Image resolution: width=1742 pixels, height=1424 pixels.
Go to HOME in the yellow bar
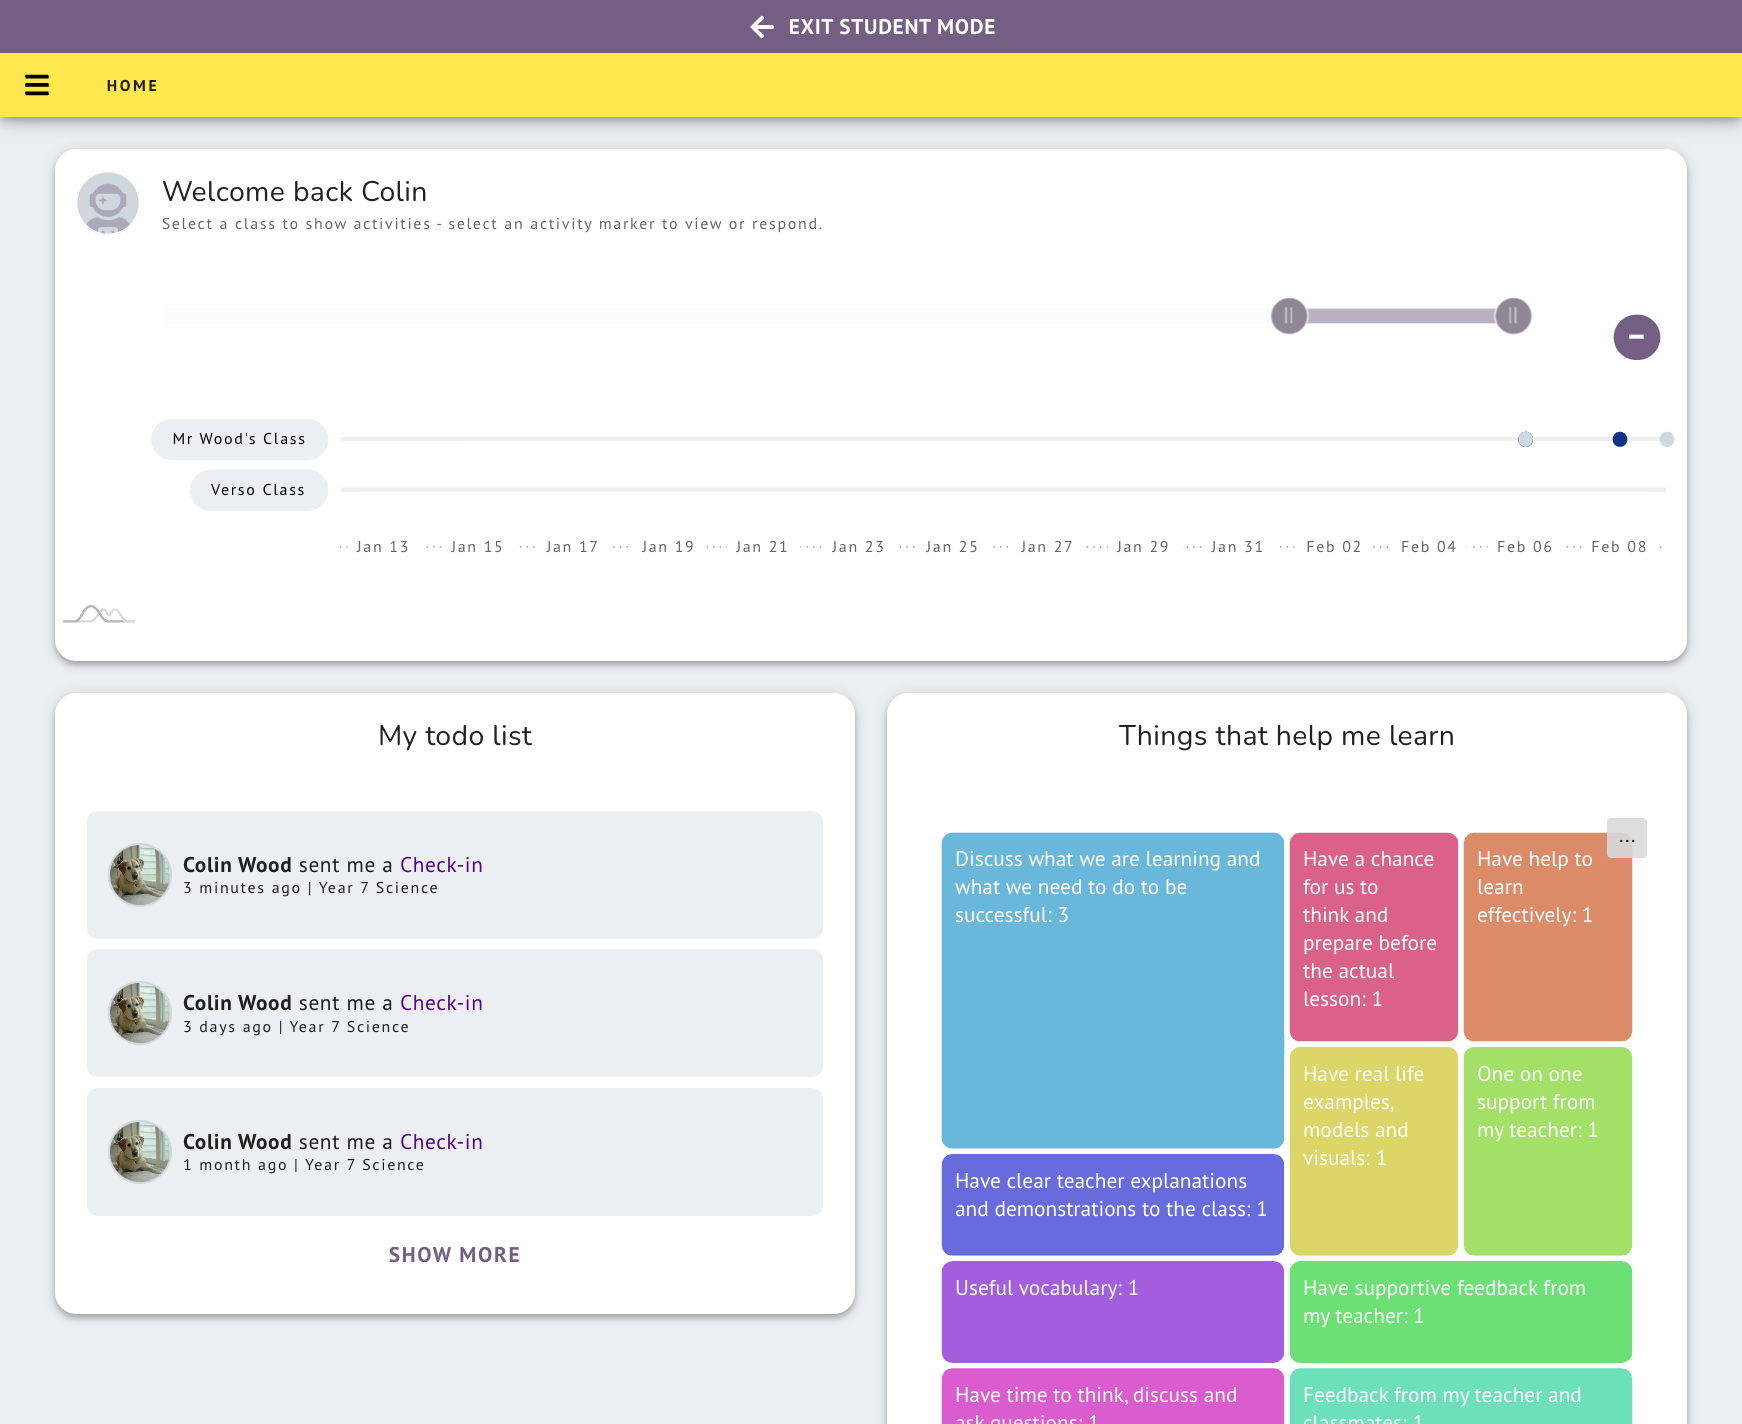click(x=132, y=86)
